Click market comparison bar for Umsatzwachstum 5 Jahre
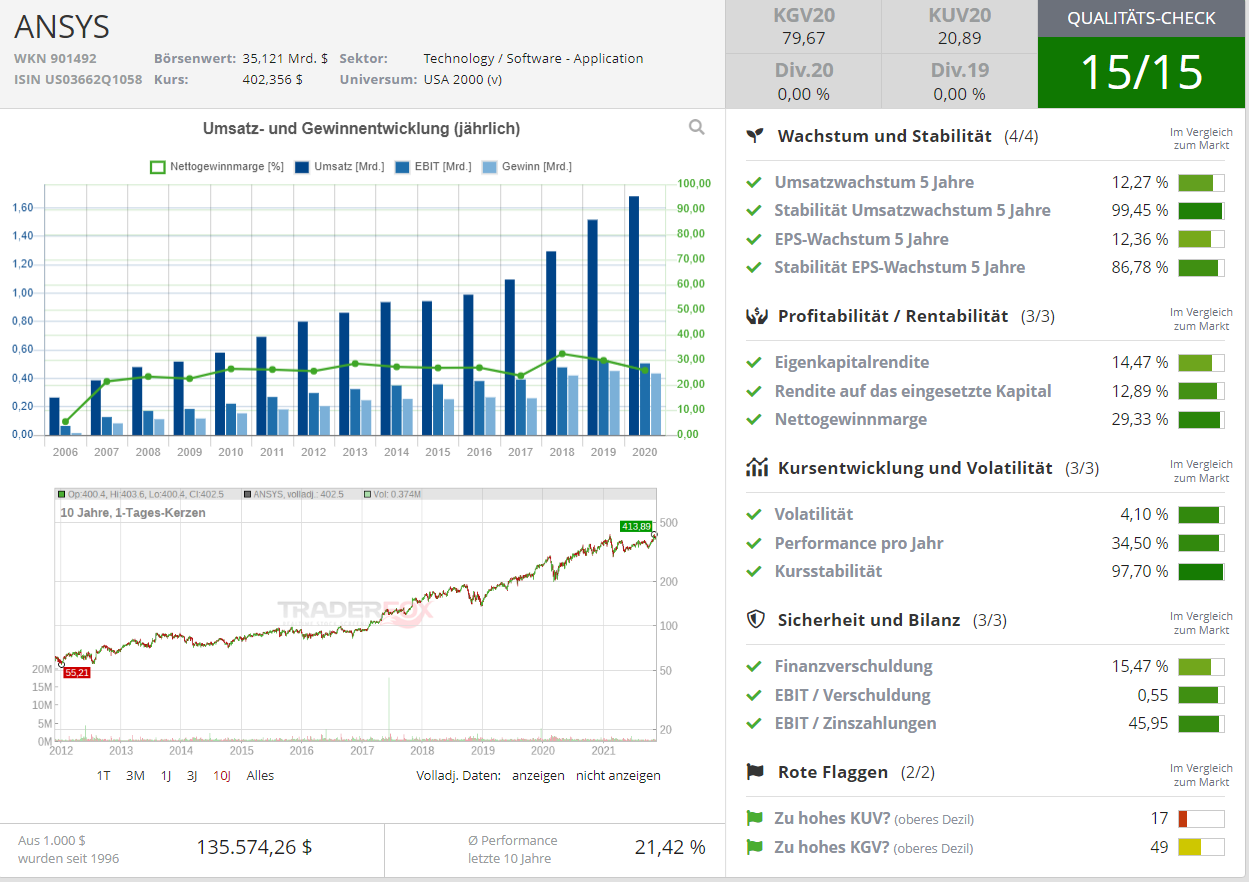The width and height of the screenshot is (1249, 882). [1201, 182]
